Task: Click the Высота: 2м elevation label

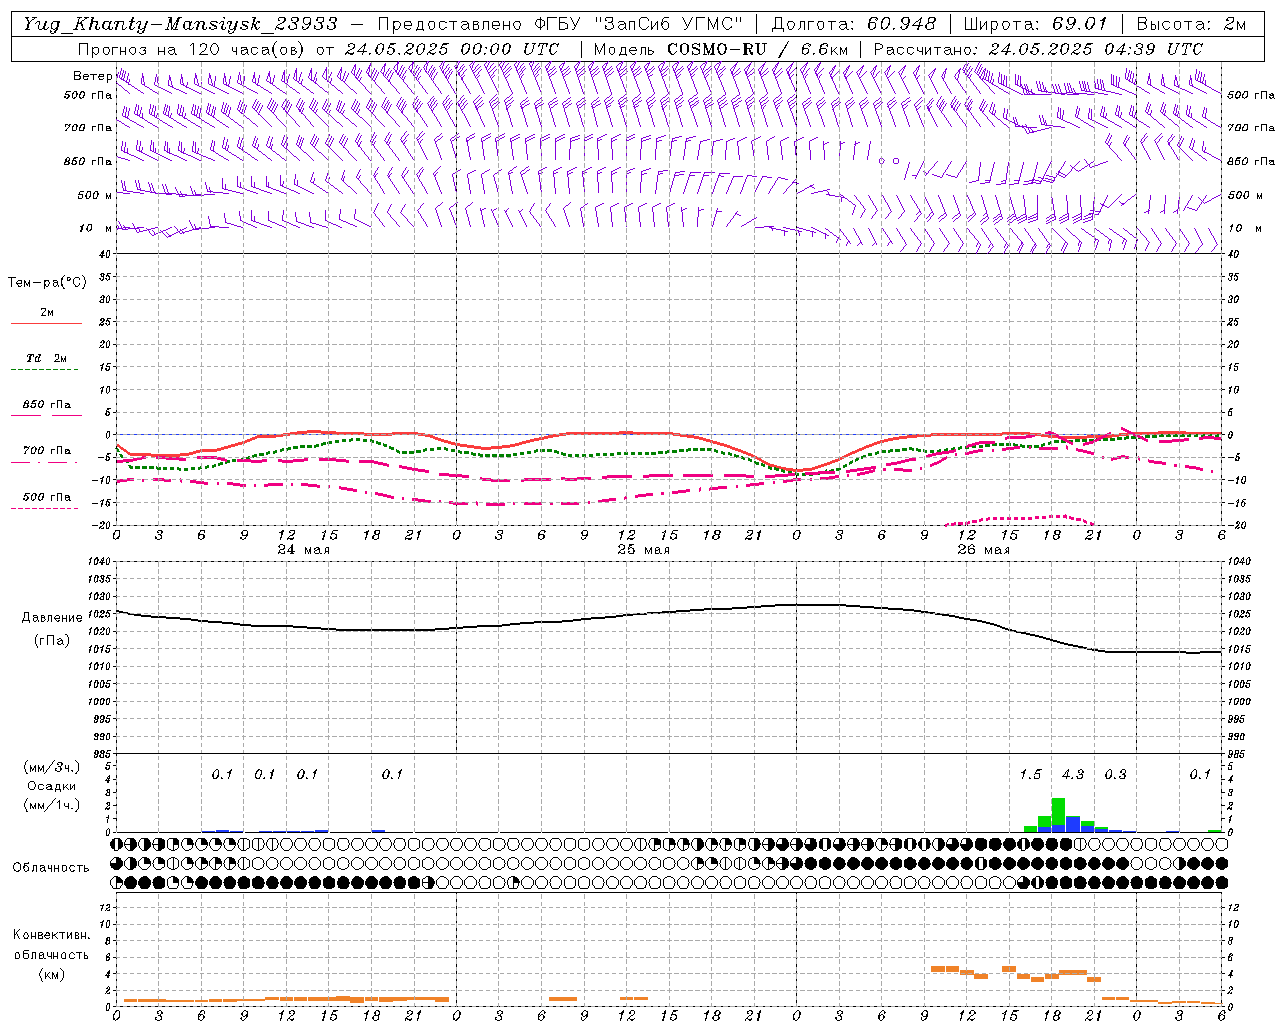Action: tap(1191, 24)
